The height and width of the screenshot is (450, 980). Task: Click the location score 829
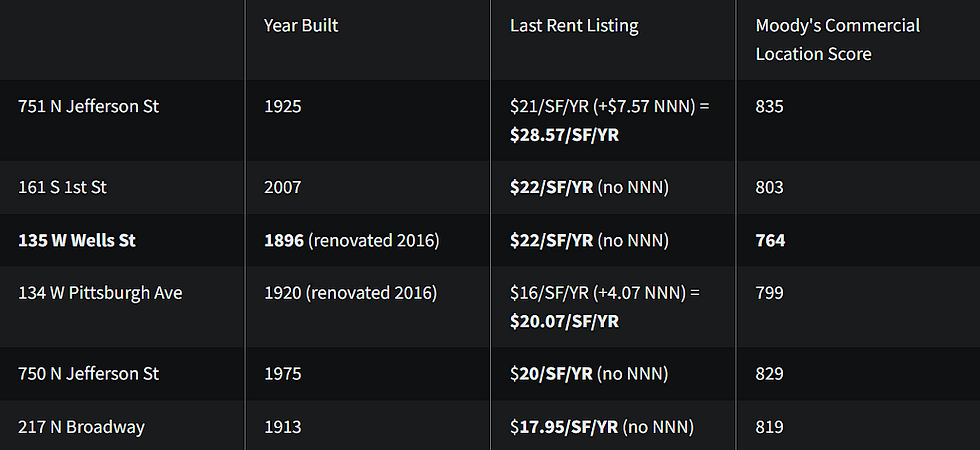[x=769, y=374]
